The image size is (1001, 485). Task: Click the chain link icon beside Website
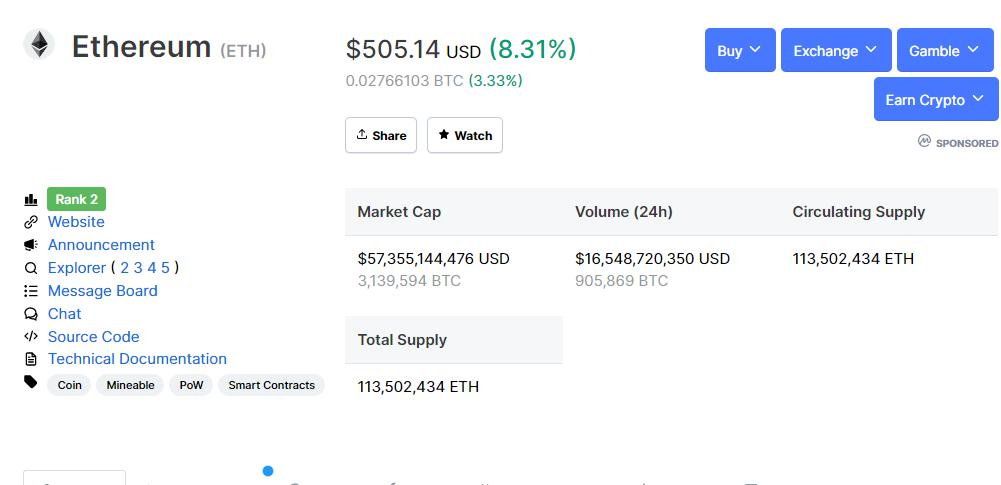pyautogui.click(x=31, y=222)
